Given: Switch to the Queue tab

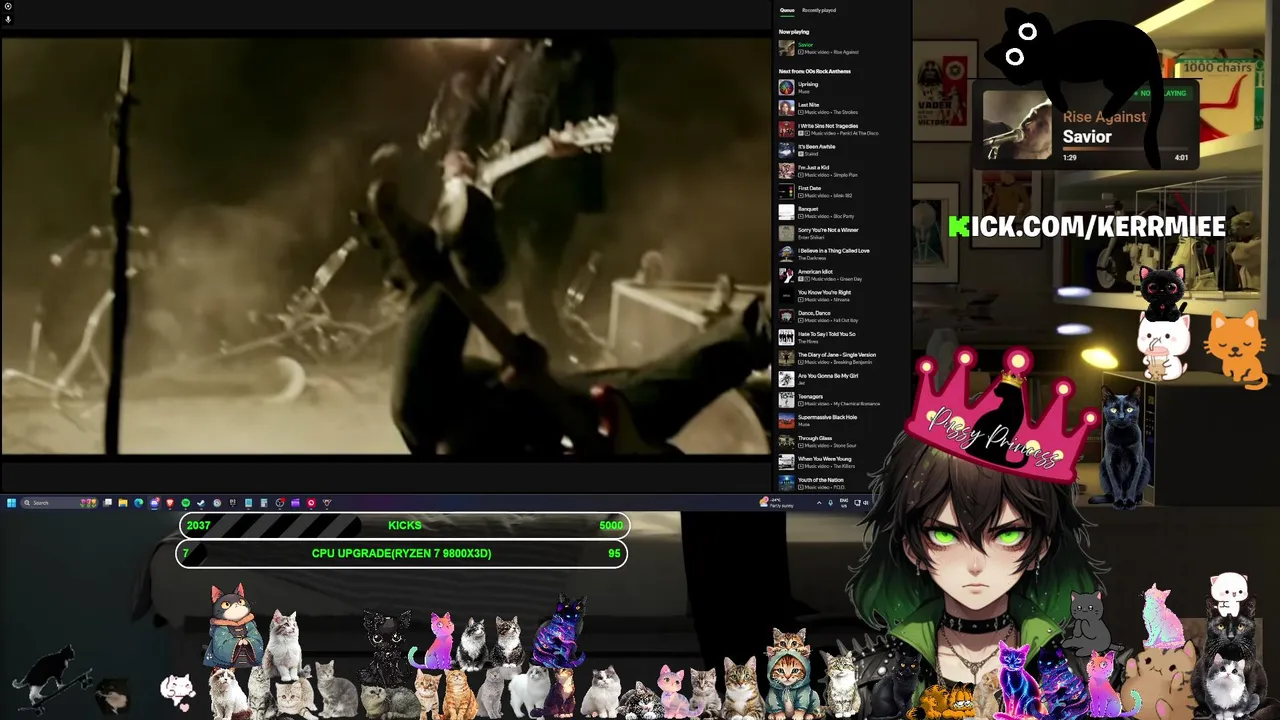Looking at the screenshot, I should tap(787, 10).
